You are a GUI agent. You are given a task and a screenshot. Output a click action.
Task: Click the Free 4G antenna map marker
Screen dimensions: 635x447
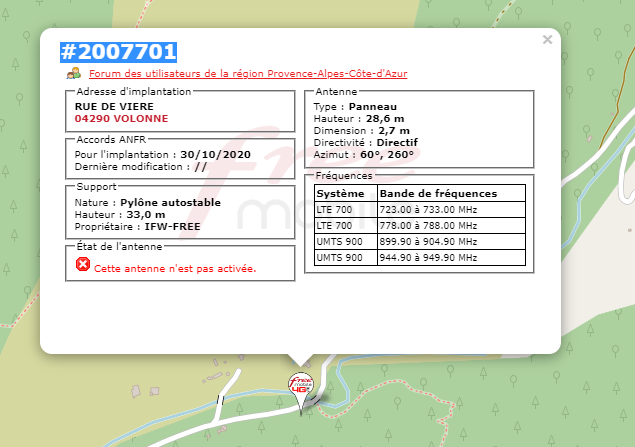300,385
